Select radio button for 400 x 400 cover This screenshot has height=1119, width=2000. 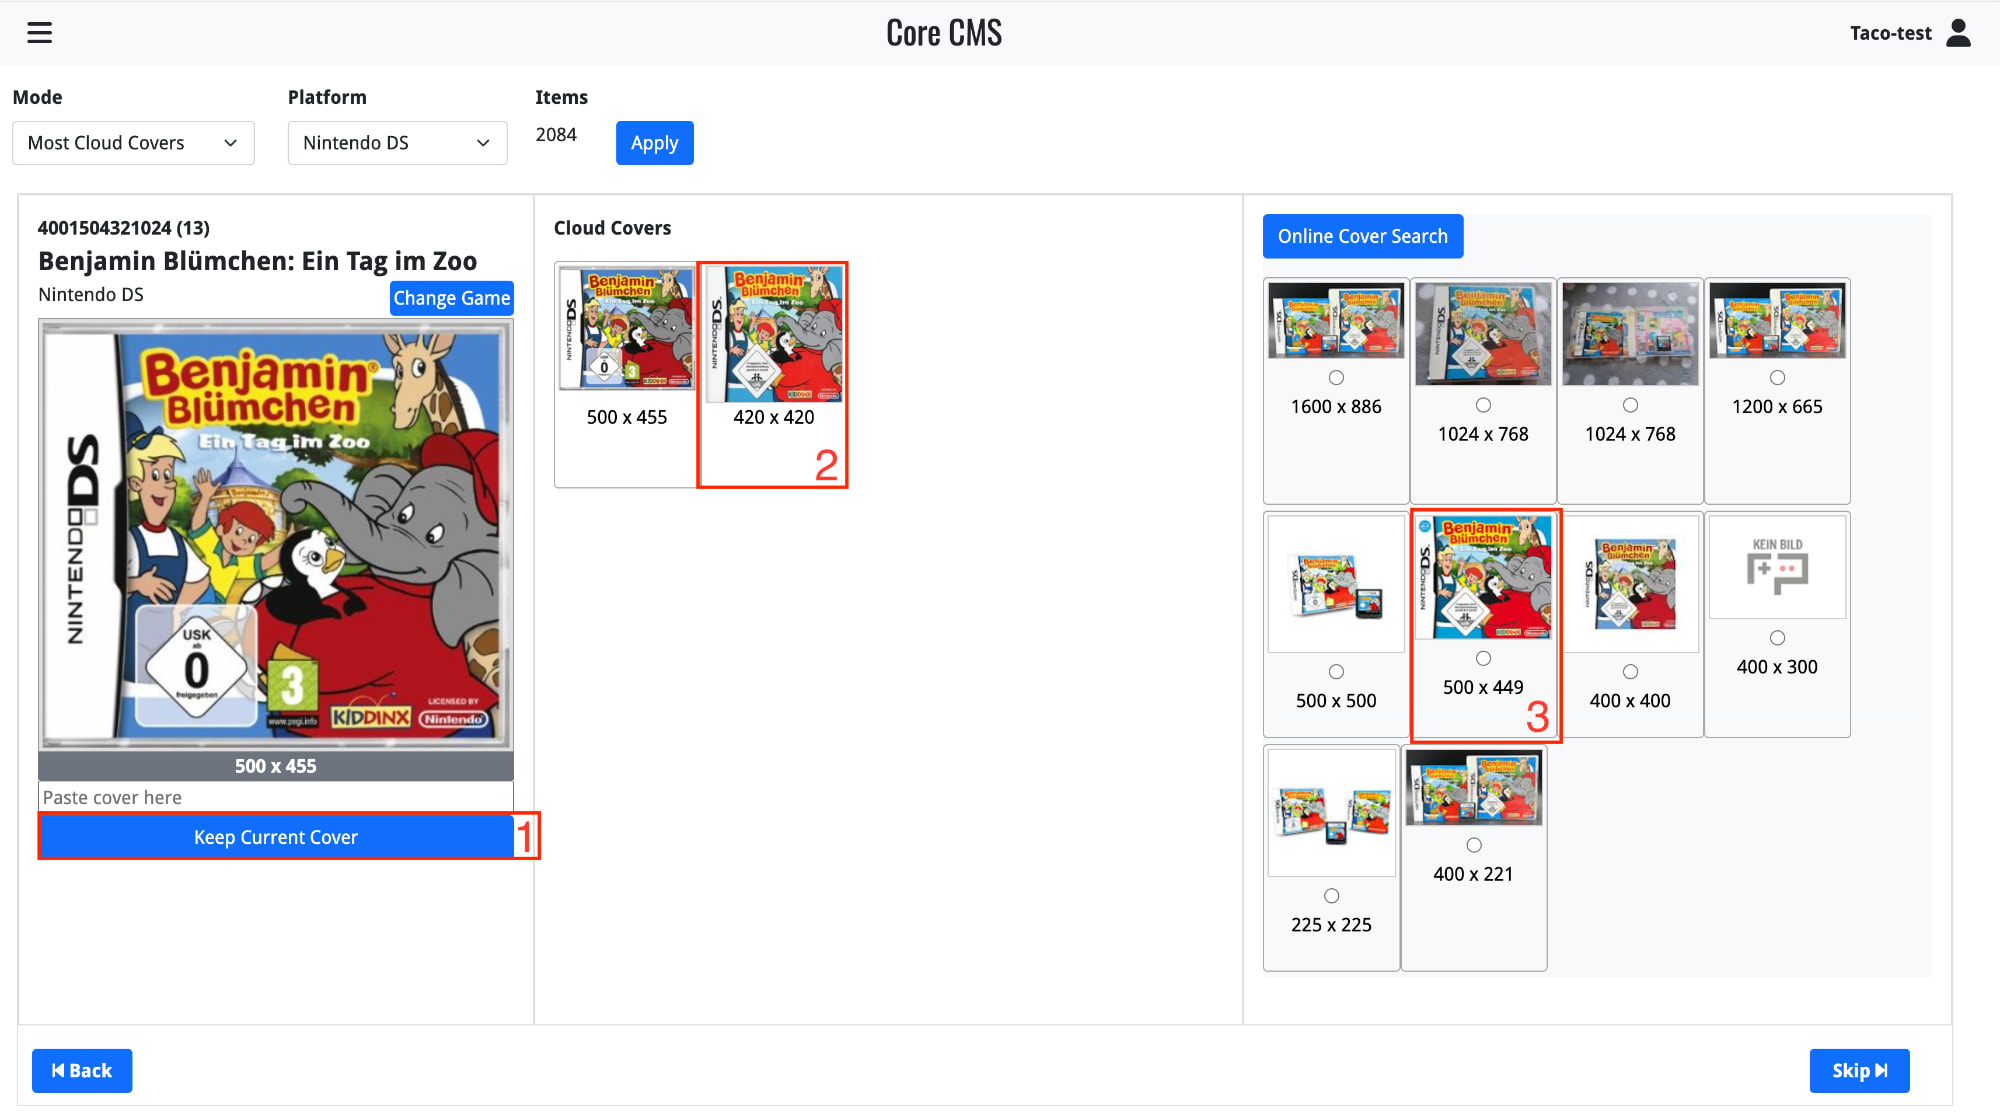tap(1630, 672)
